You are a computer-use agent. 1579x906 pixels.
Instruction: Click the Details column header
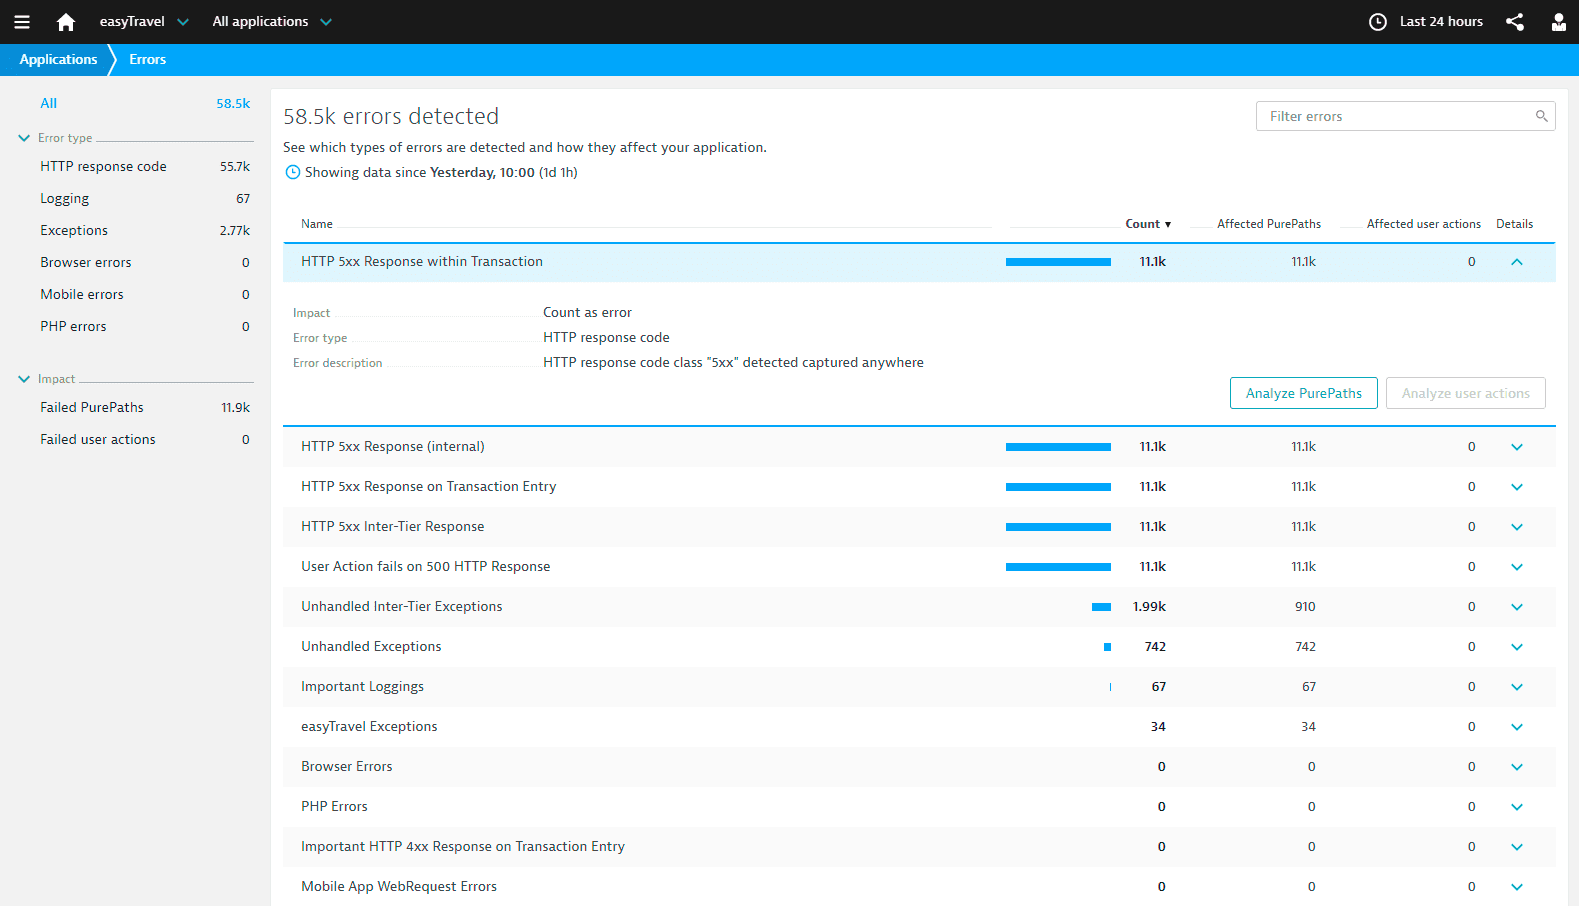tap(1514, 224)
